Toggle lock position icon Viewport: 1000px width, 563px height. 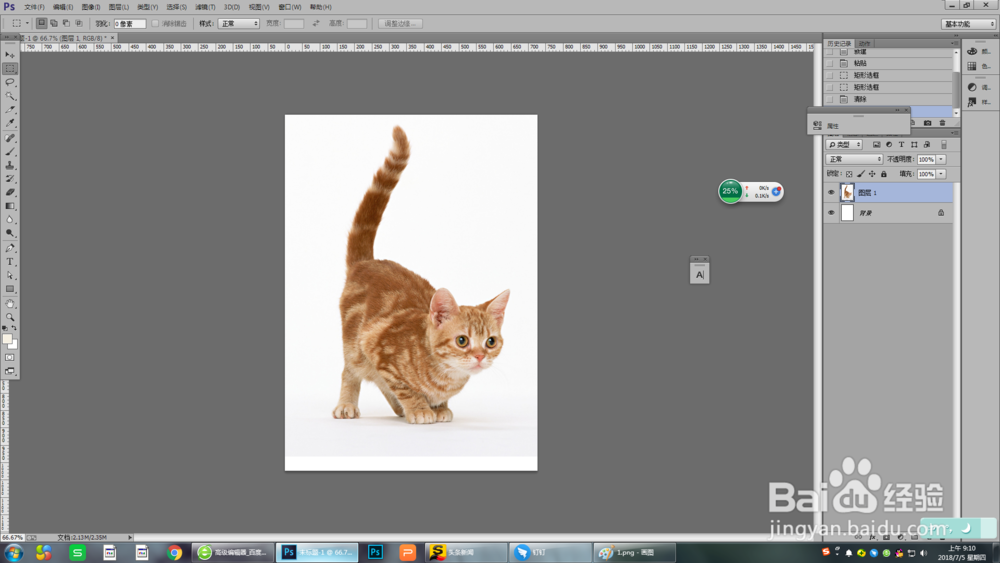point(872,174)
